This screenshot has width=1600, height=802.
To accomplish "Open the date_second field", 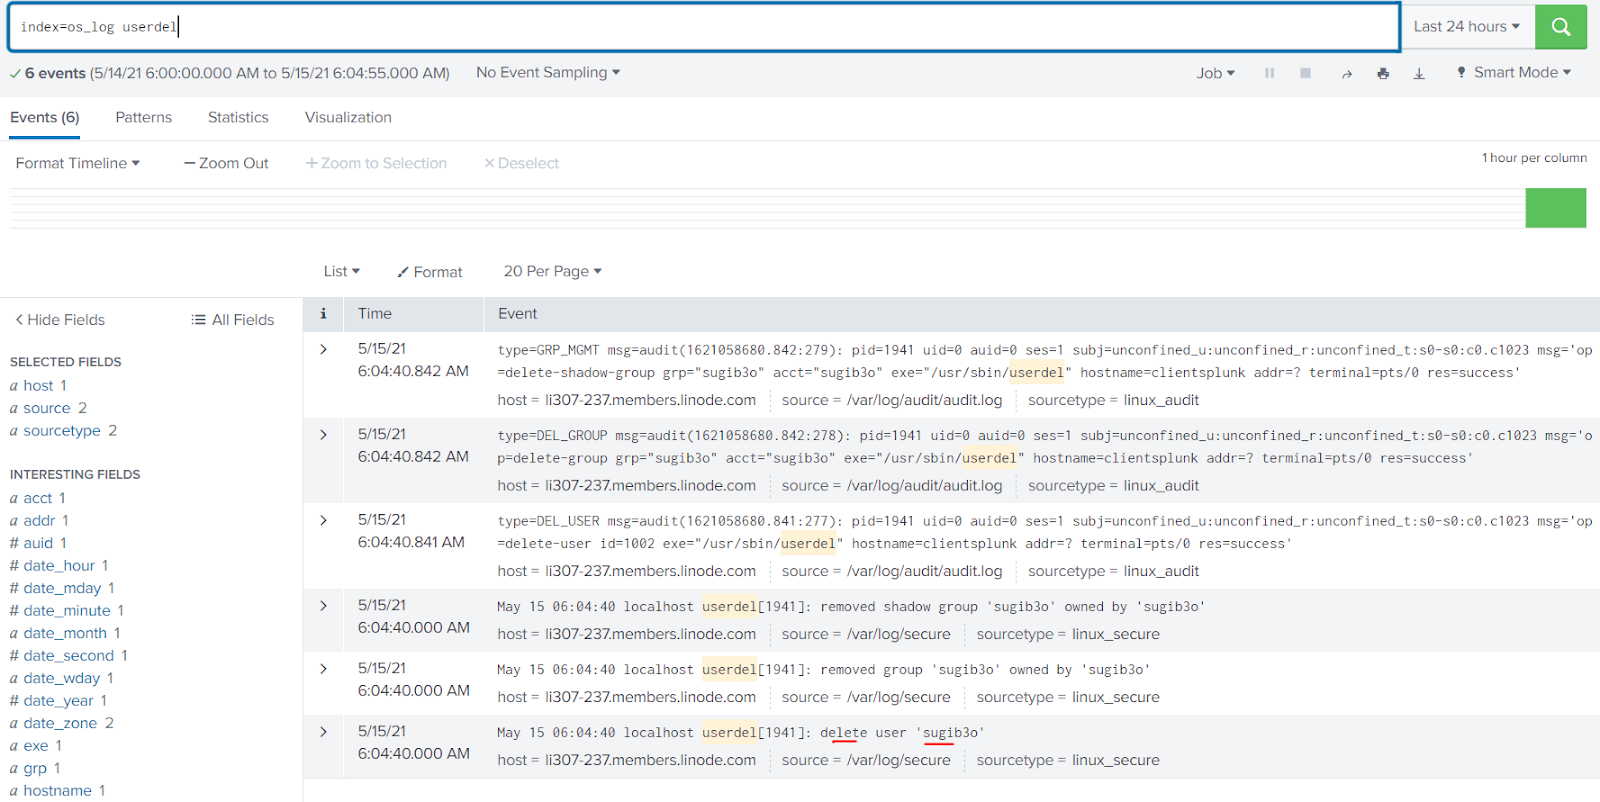I will click(x=69, y=655).
